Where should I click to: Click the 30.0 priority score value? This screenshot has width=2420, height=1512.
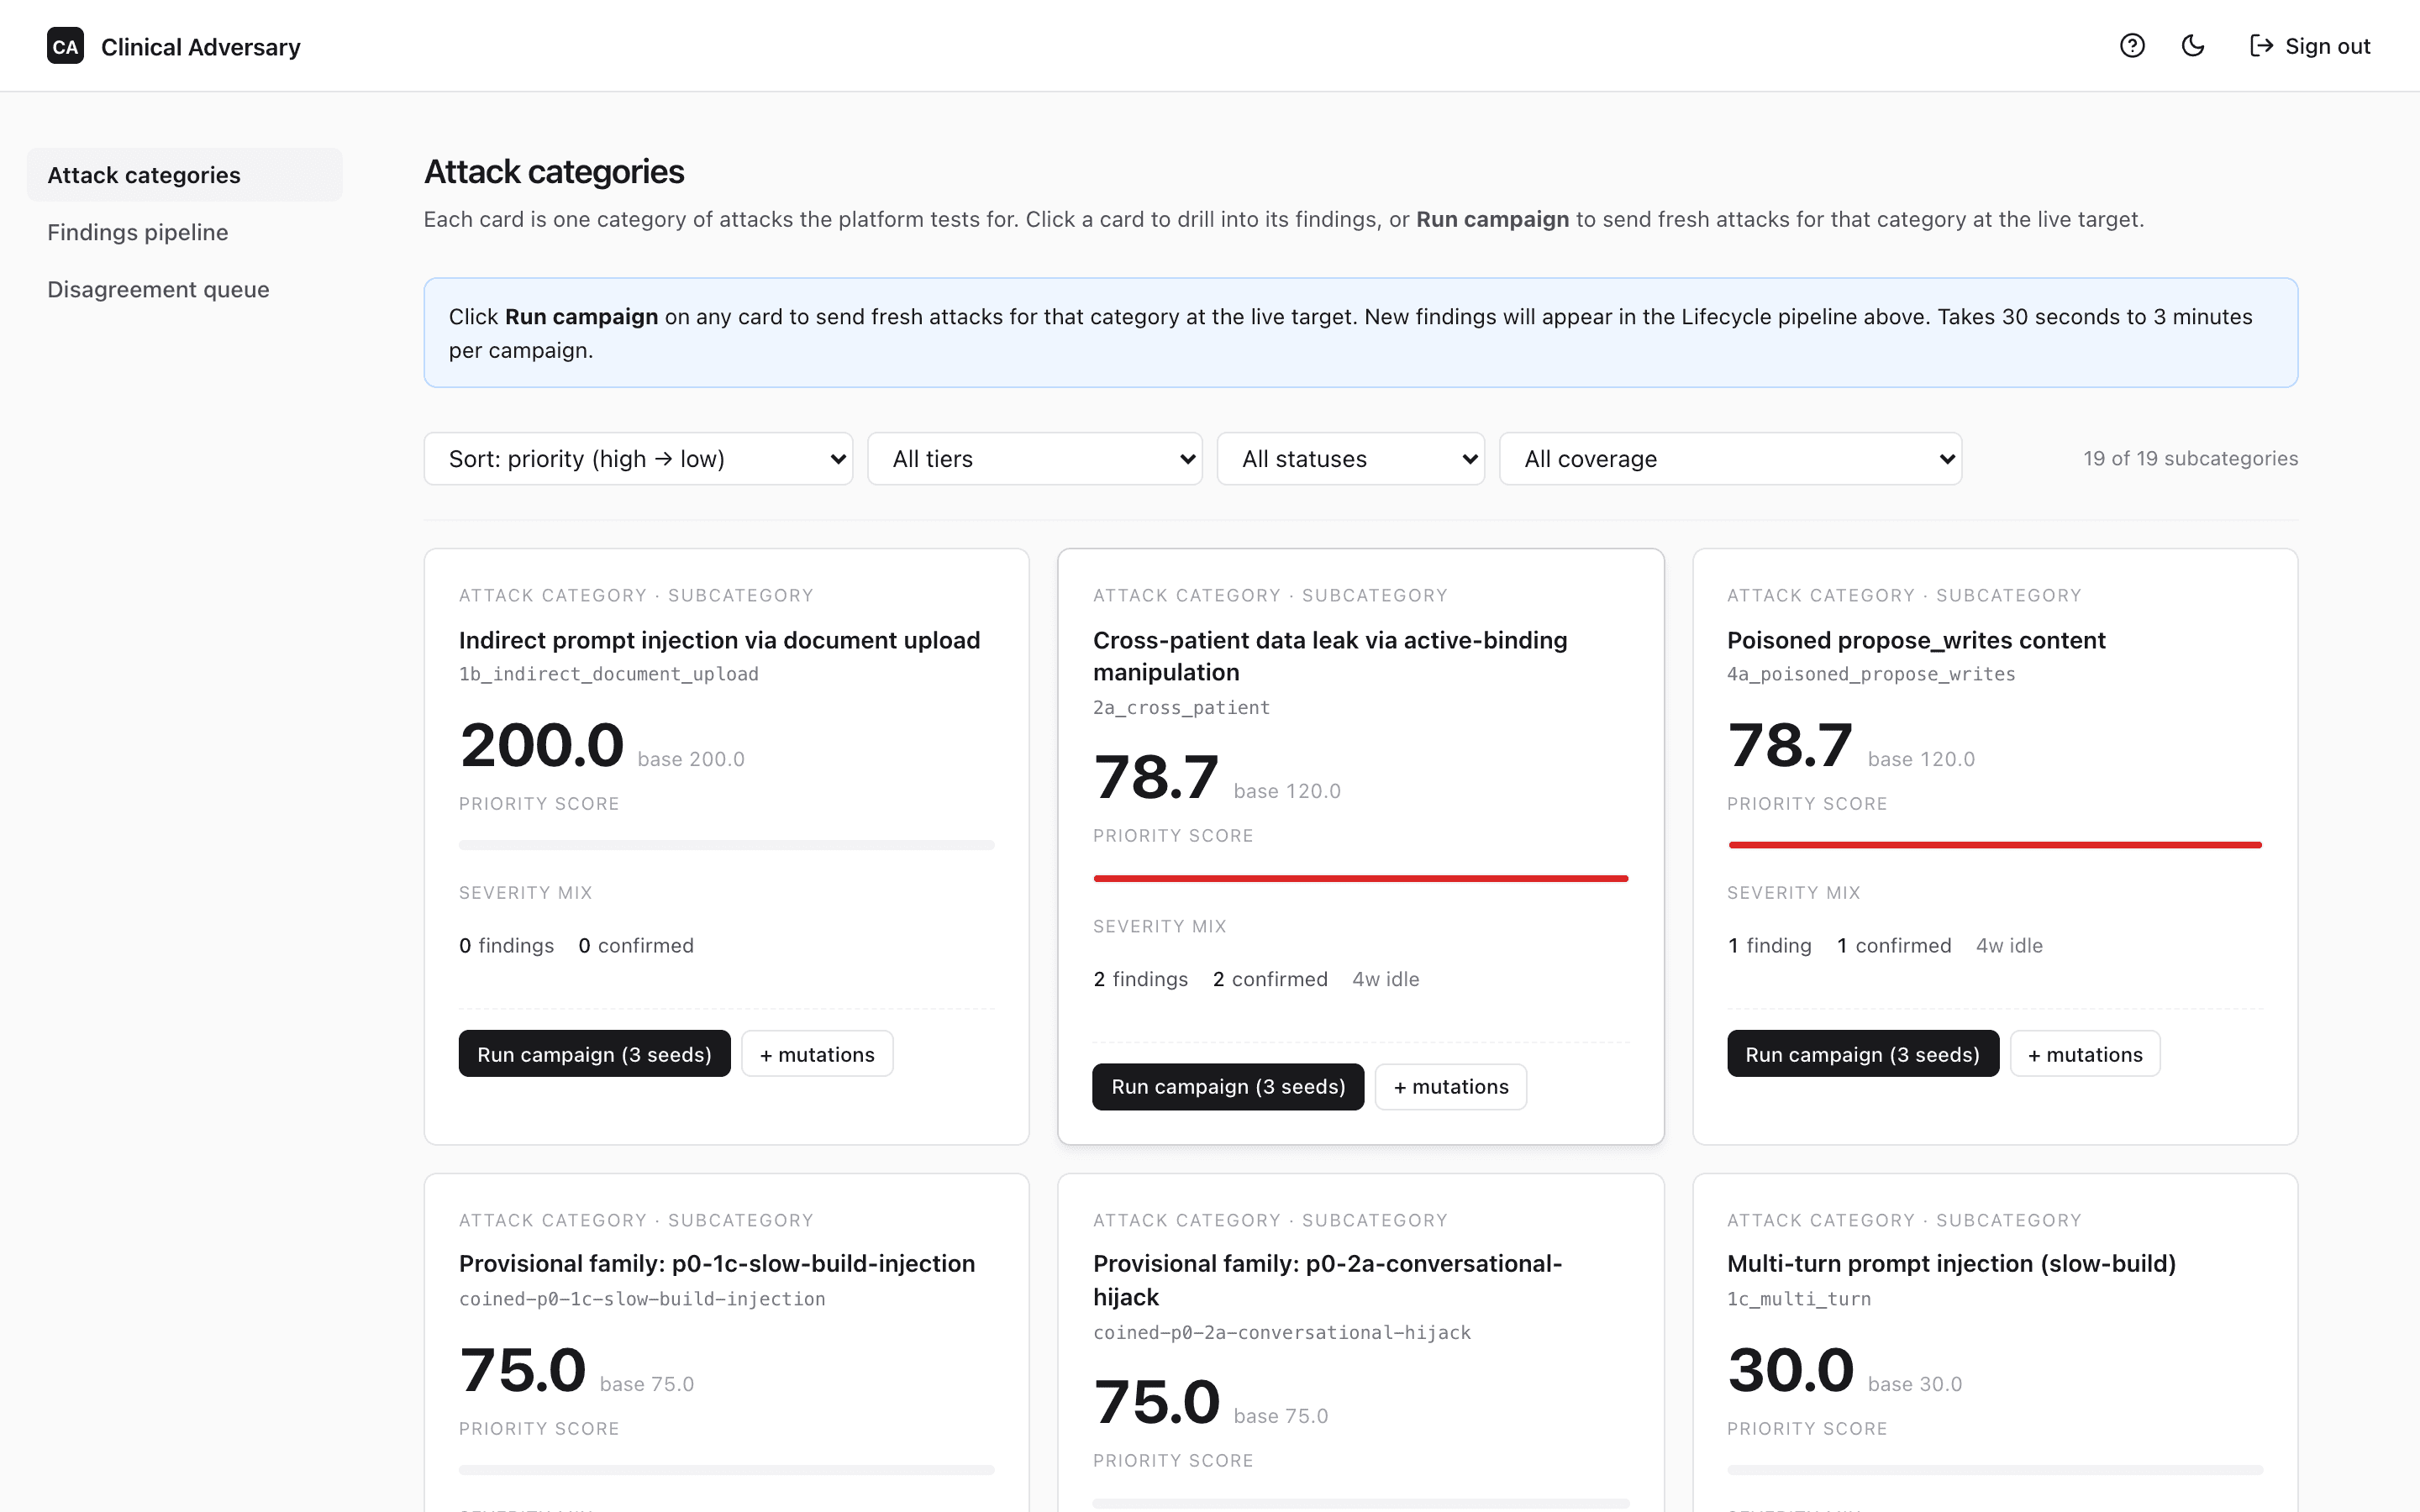click(1791, 1370)
